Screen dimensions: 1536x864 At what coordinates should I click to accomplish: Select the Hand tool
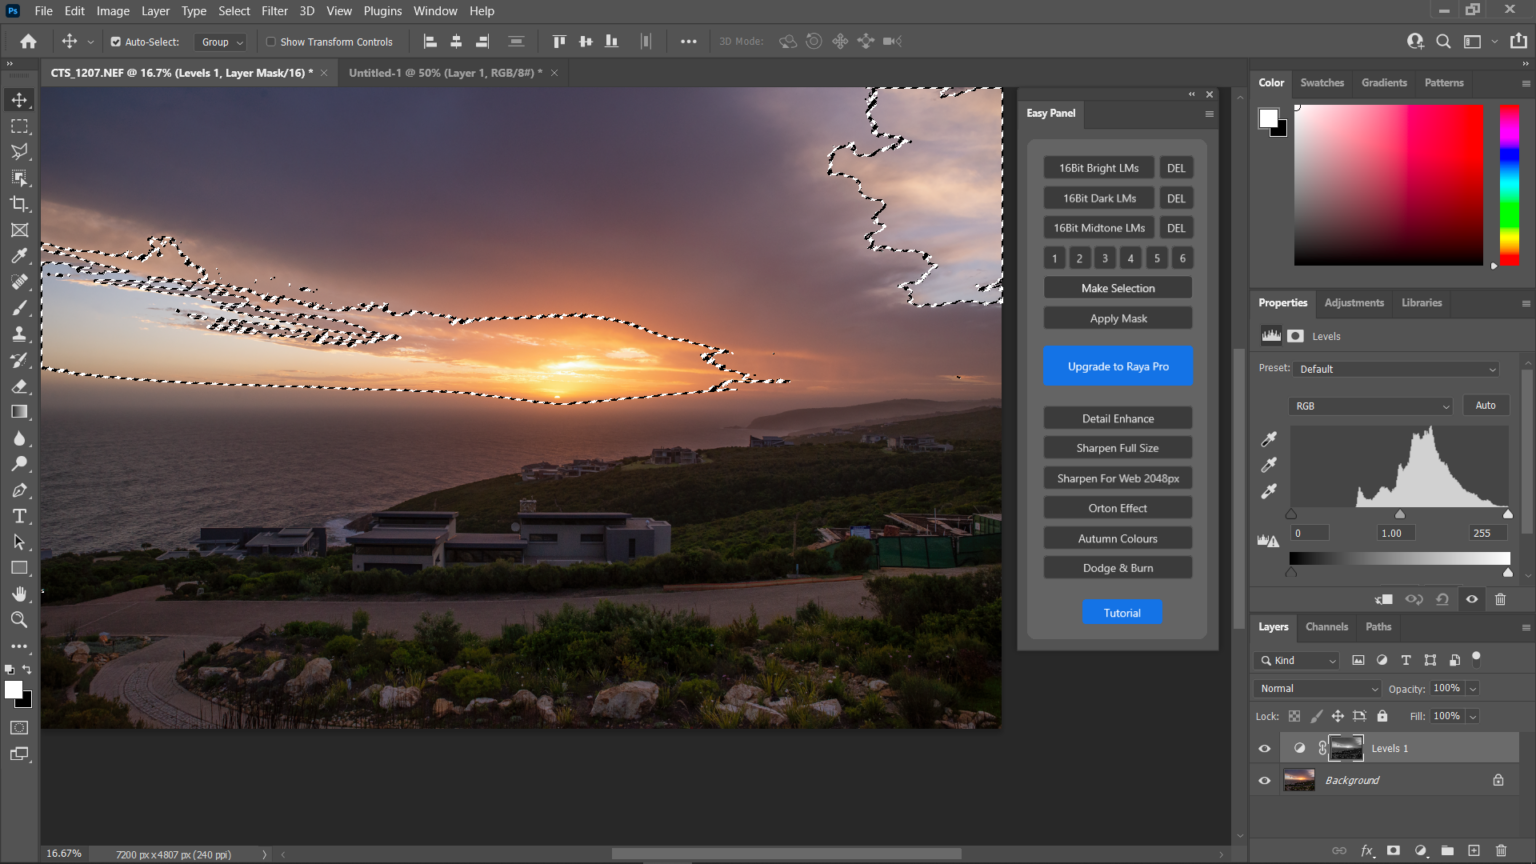coord(19,594)
